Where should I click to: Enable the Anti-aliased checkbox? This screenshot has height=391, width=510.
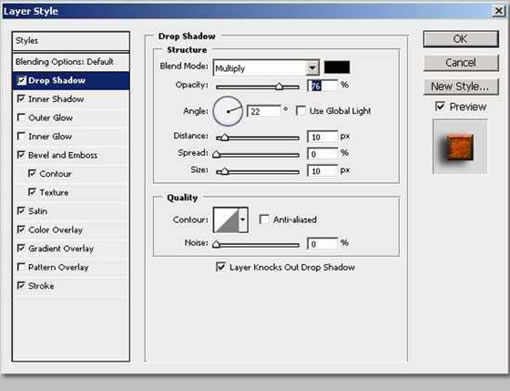[x=264, y=219]
